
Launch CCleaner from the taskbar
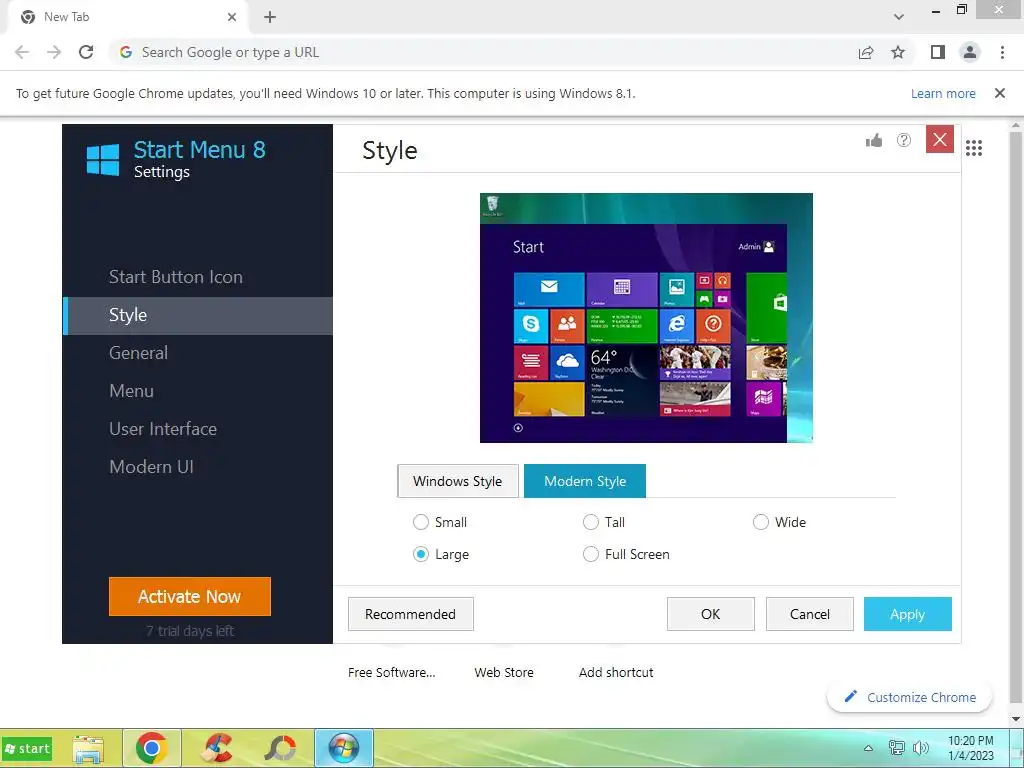[217, 748]
